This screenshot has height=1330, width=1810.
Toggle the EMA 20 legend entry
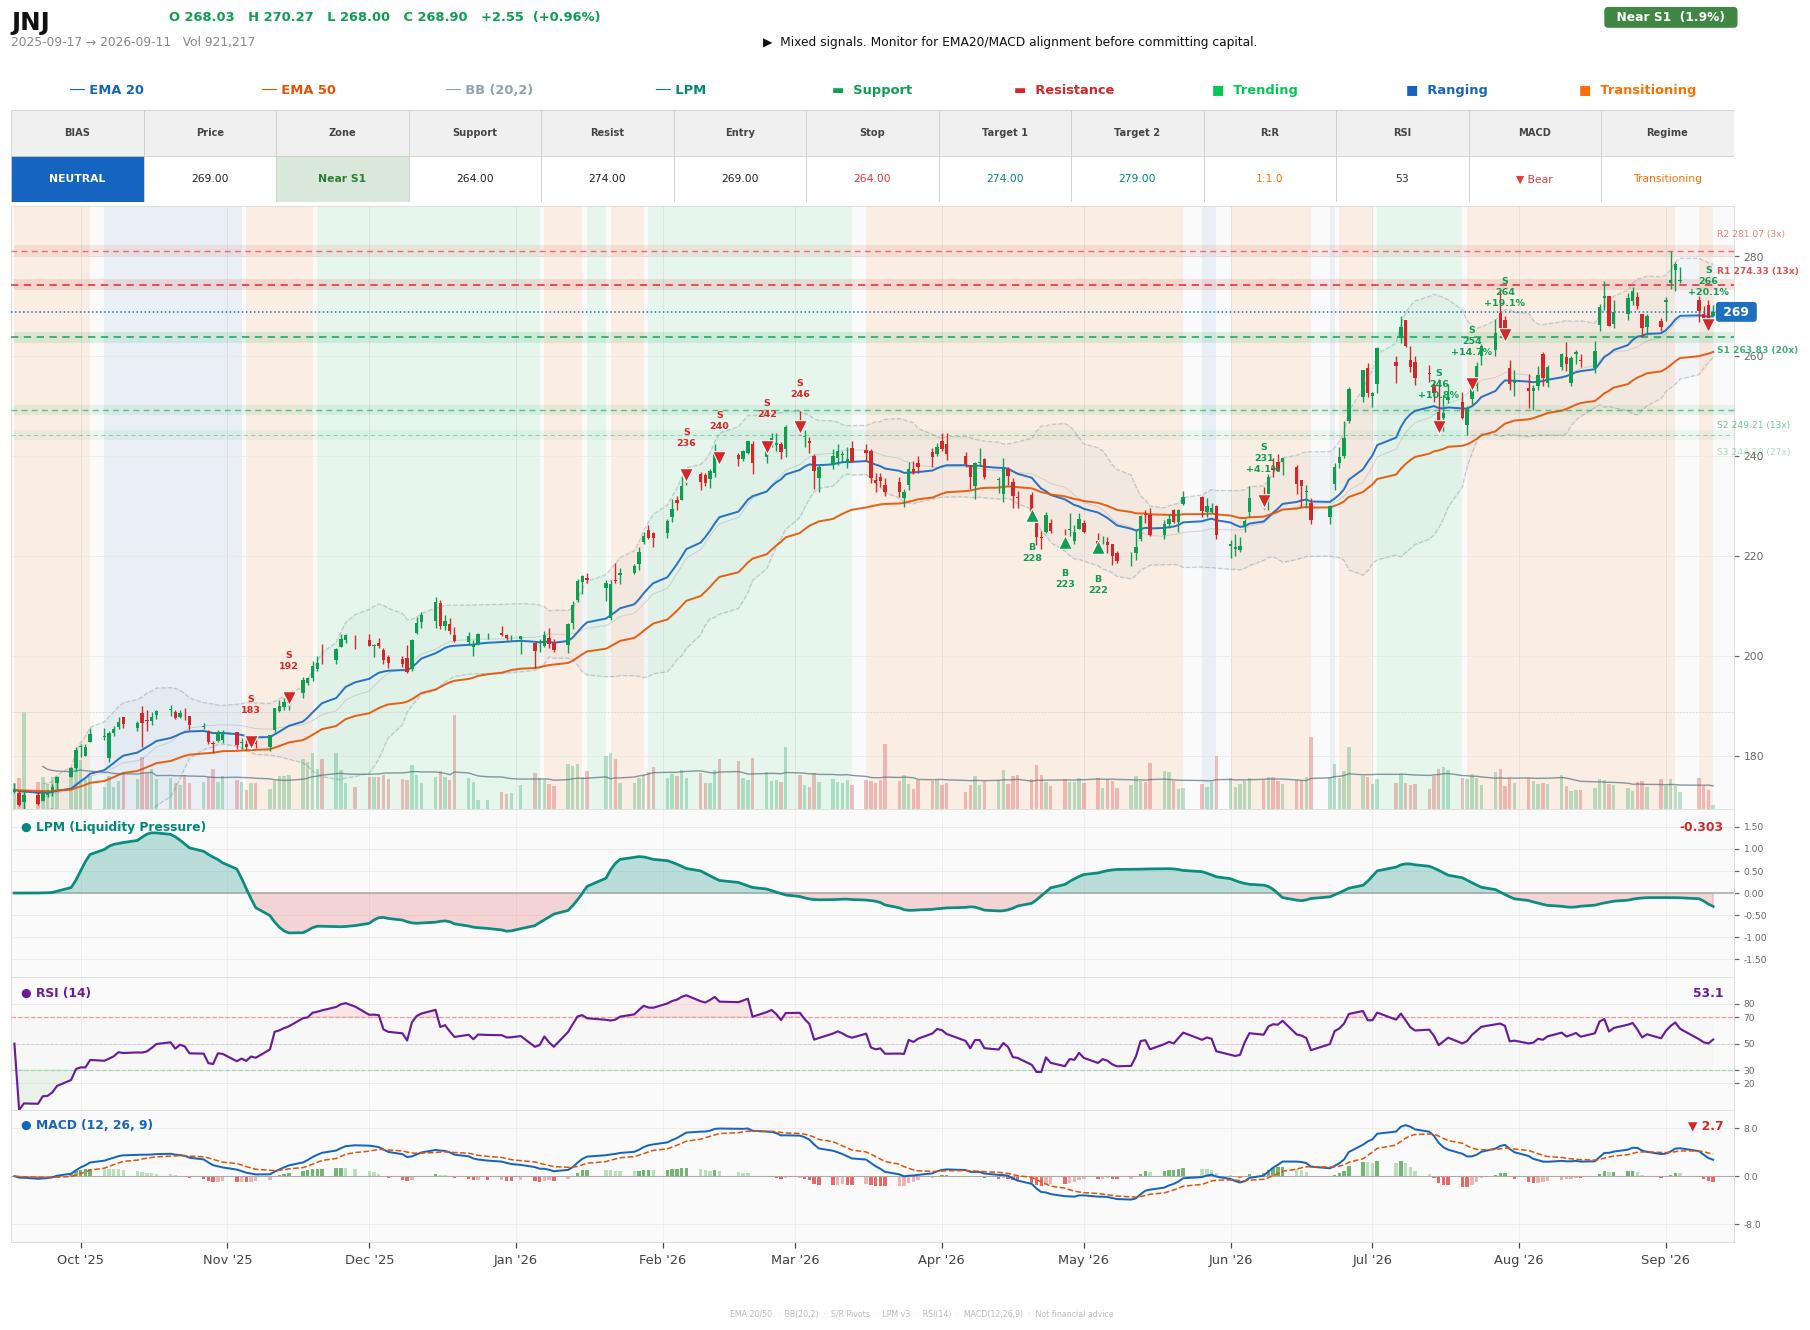(107, 90)
